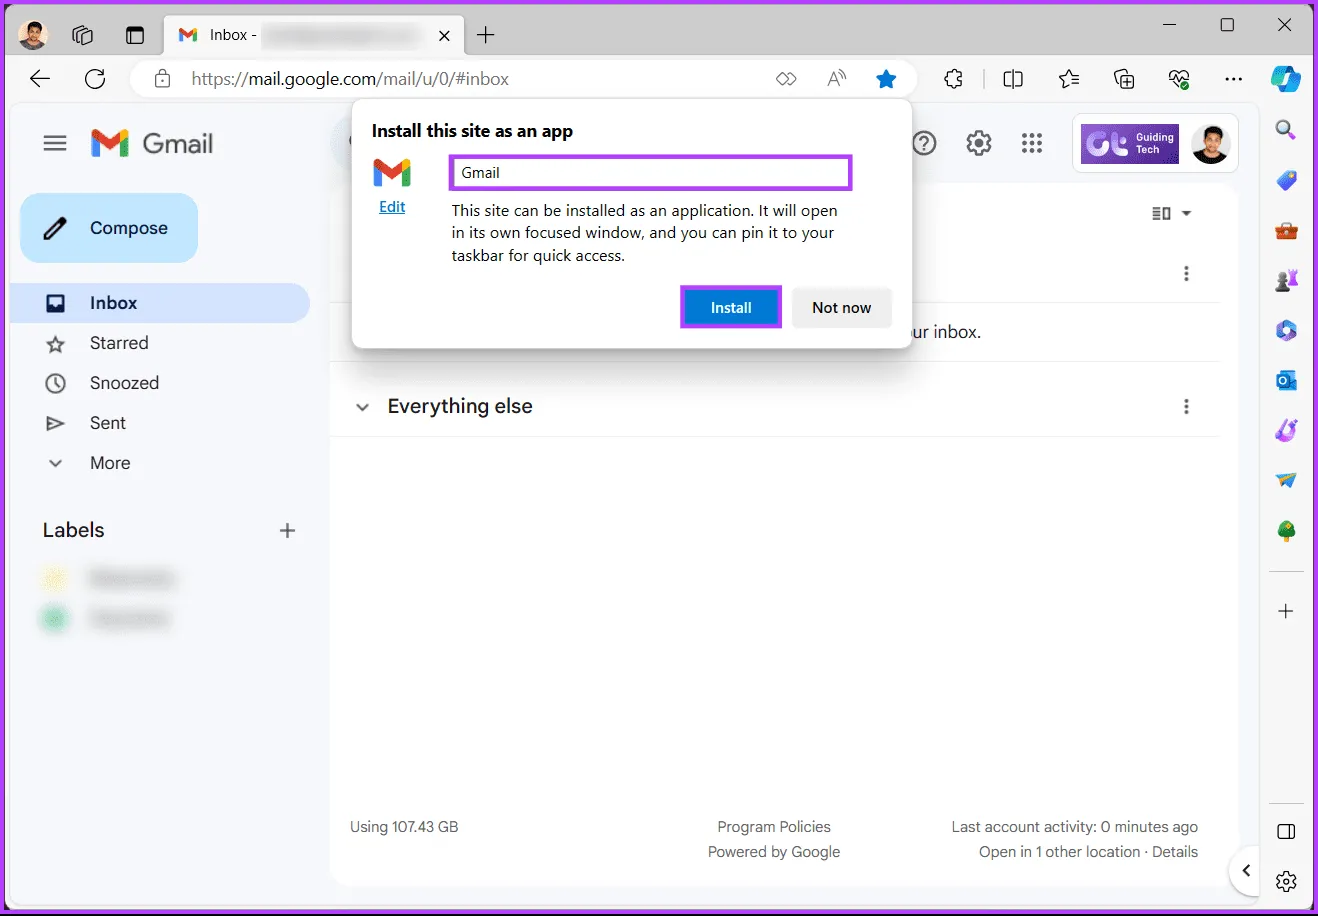Viewport: 1318px width, 916px height.
Task: Click the Gmail support help icon
Action: click(925, 143)
